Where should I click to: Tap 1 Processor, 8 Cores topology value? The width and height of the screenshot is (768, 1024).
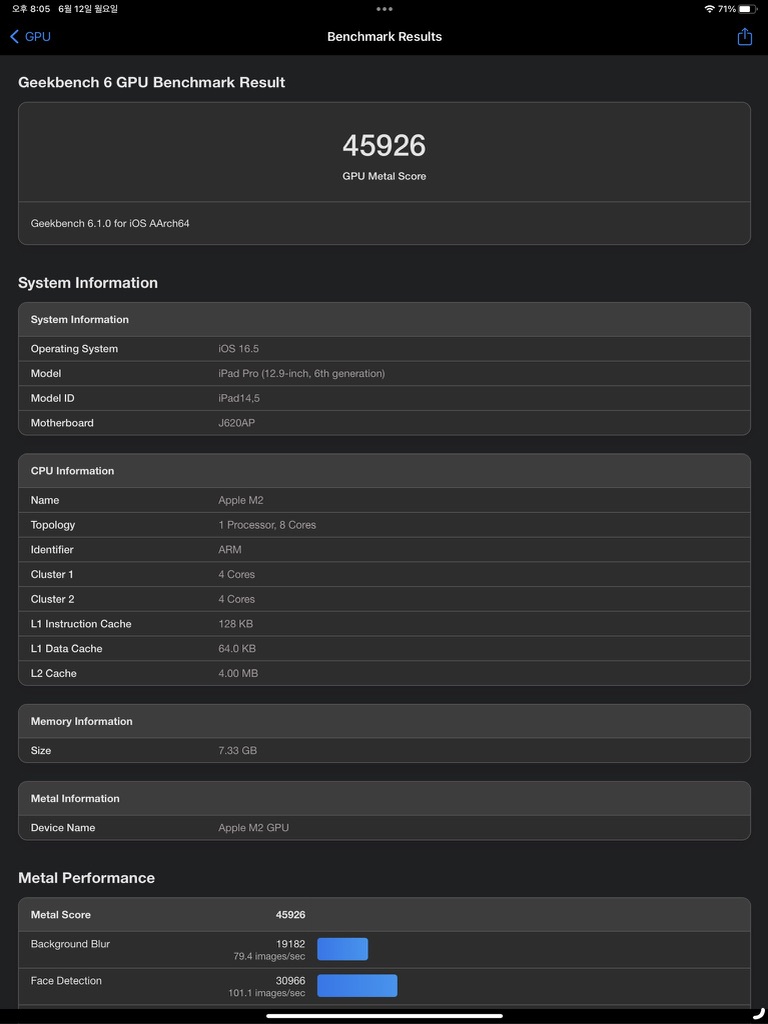267,525
